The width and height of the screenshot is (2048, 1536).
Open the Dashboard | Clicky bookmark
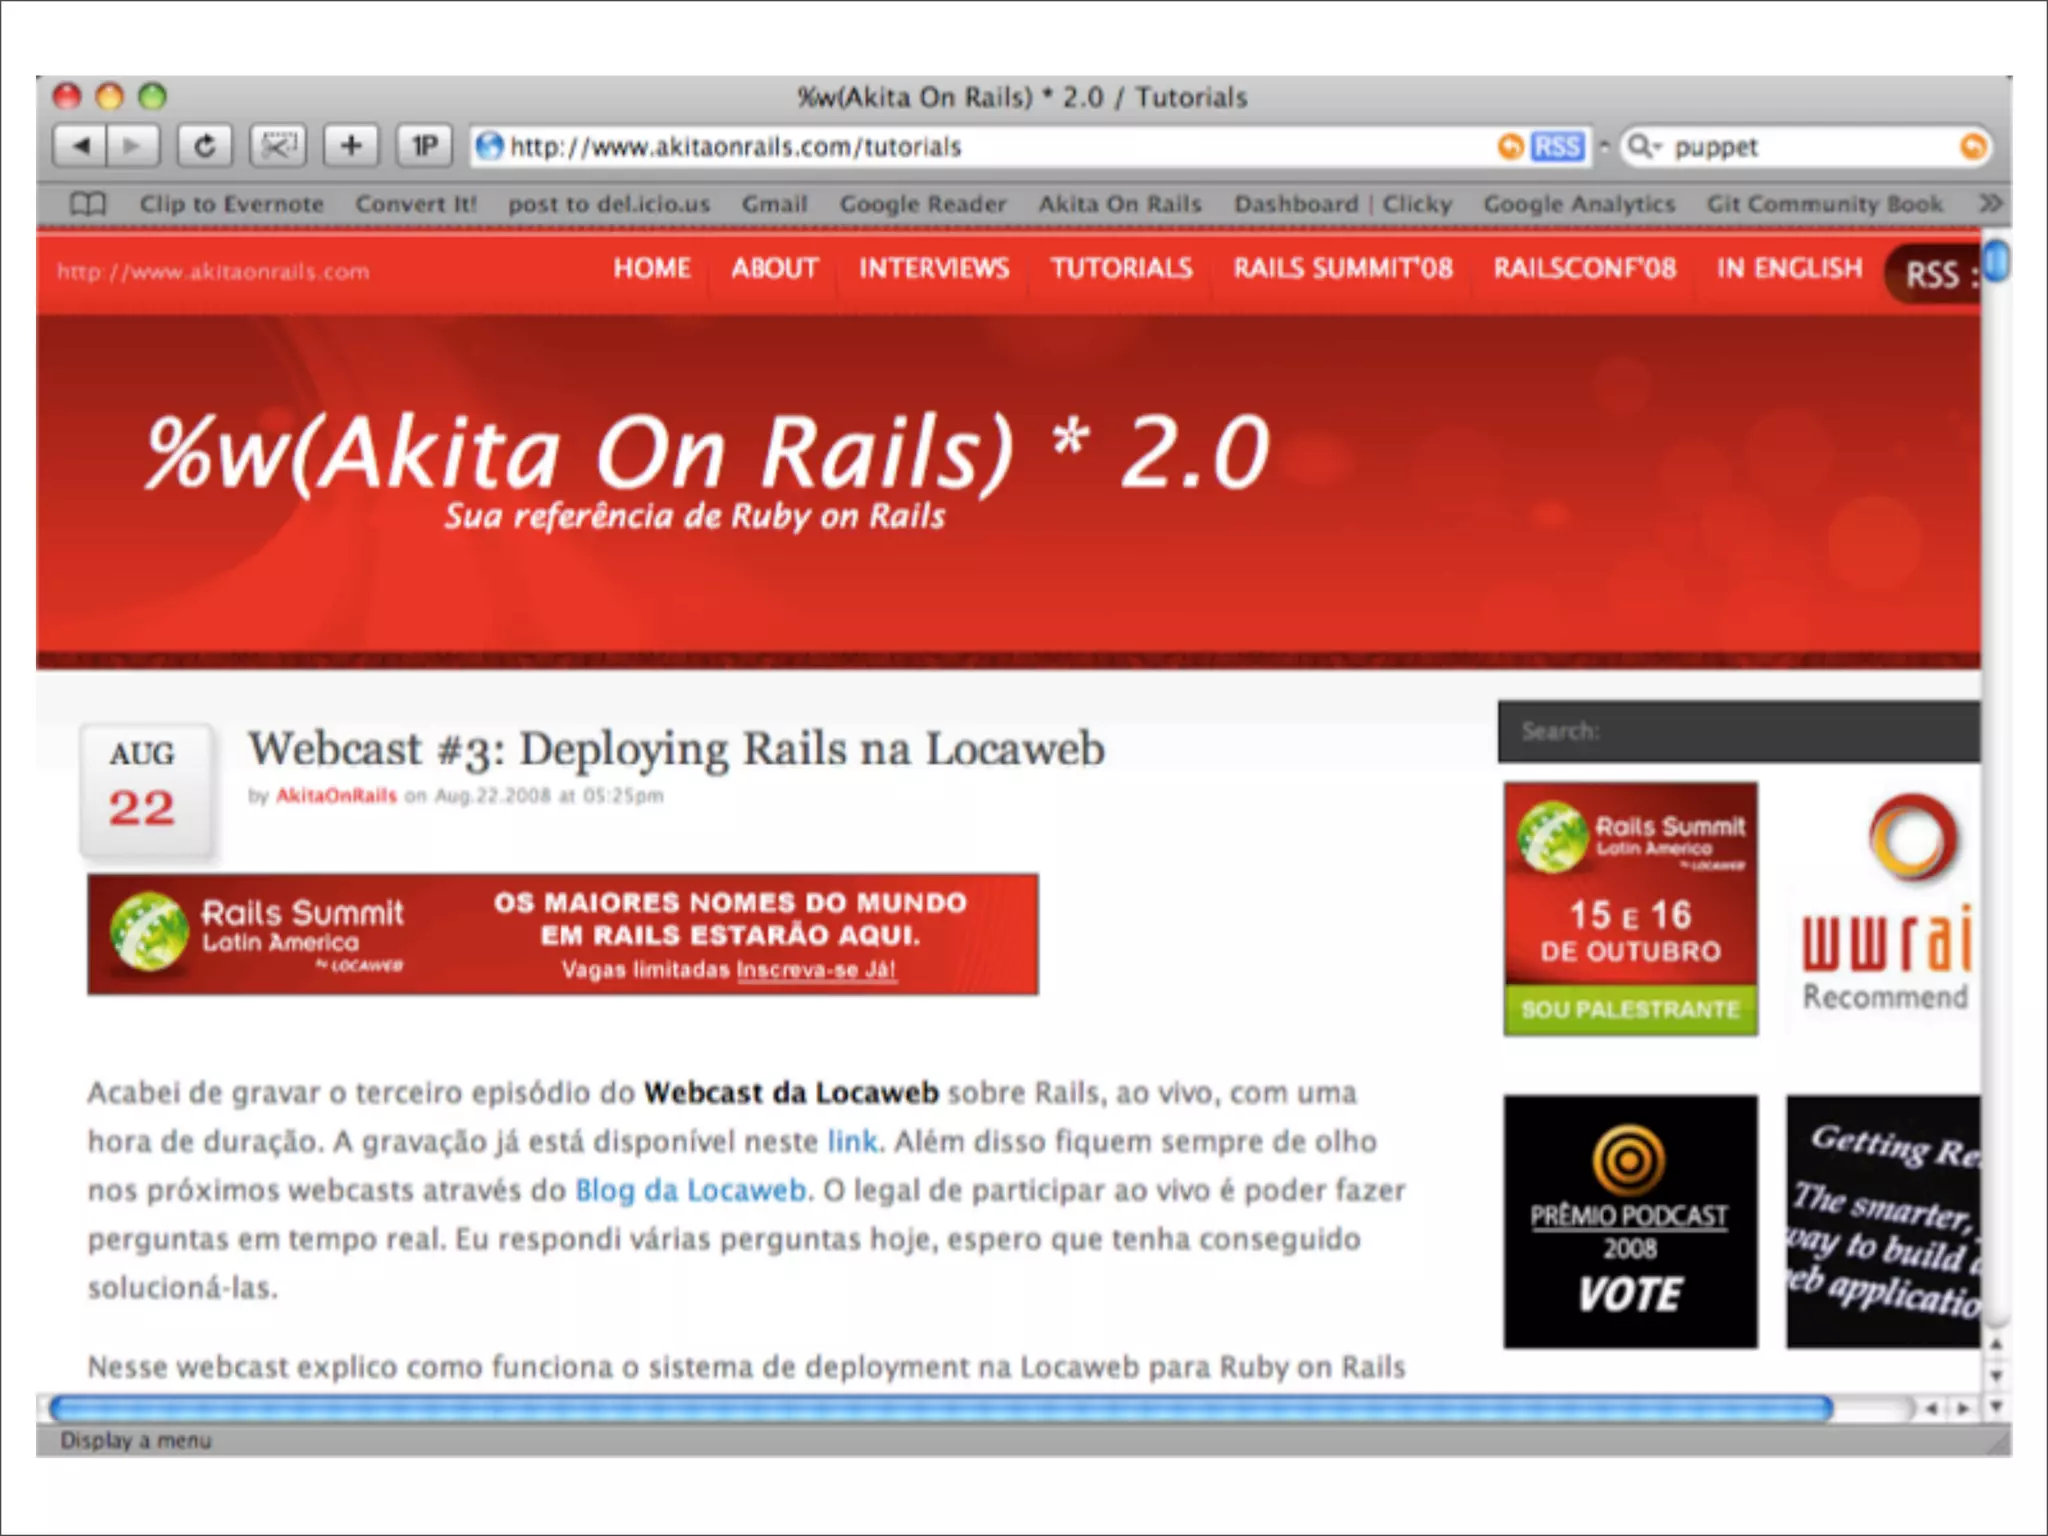[1342, 204]
